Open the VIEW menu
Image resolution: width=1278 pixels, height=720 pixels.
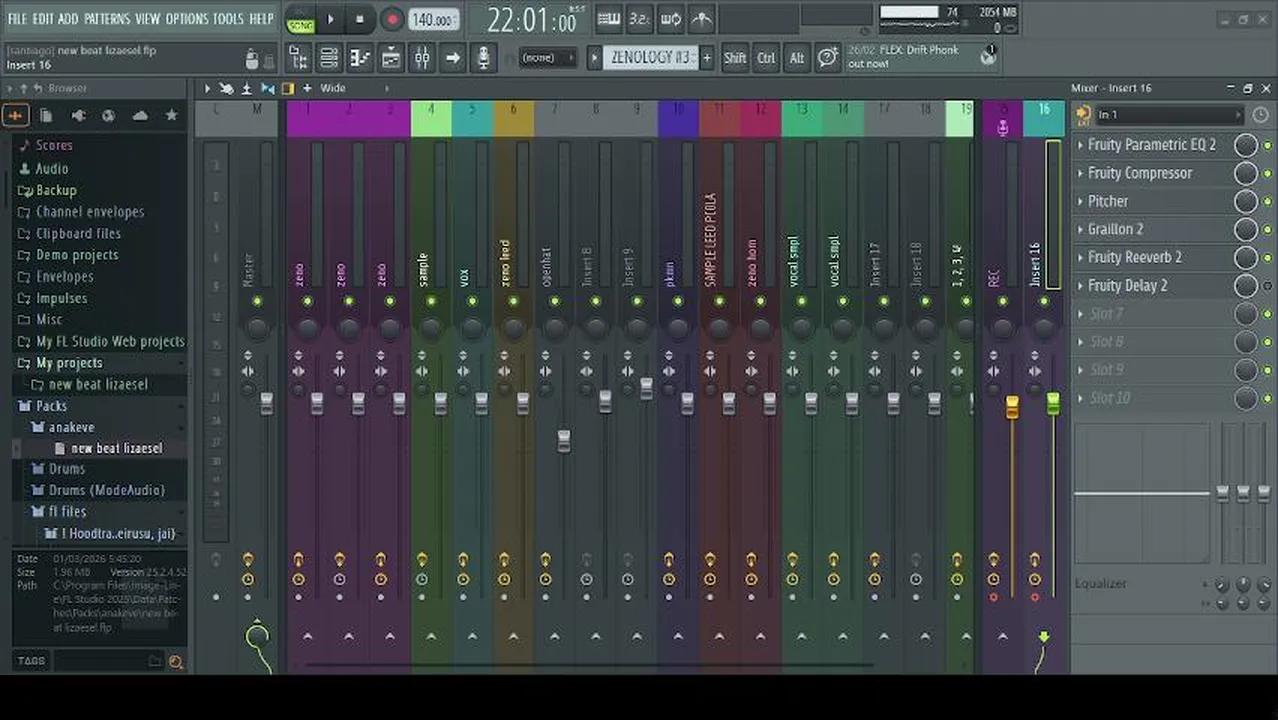tap(148, 19)
